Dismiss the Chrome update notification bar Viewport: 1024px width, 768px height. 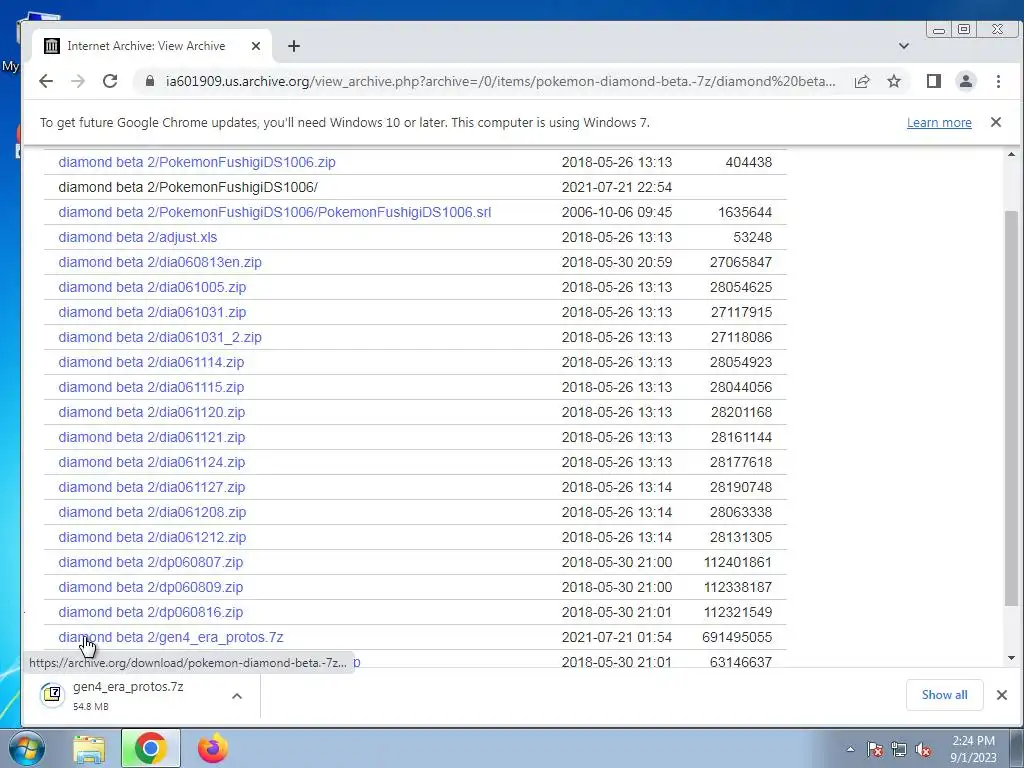[x=995, y=122]
